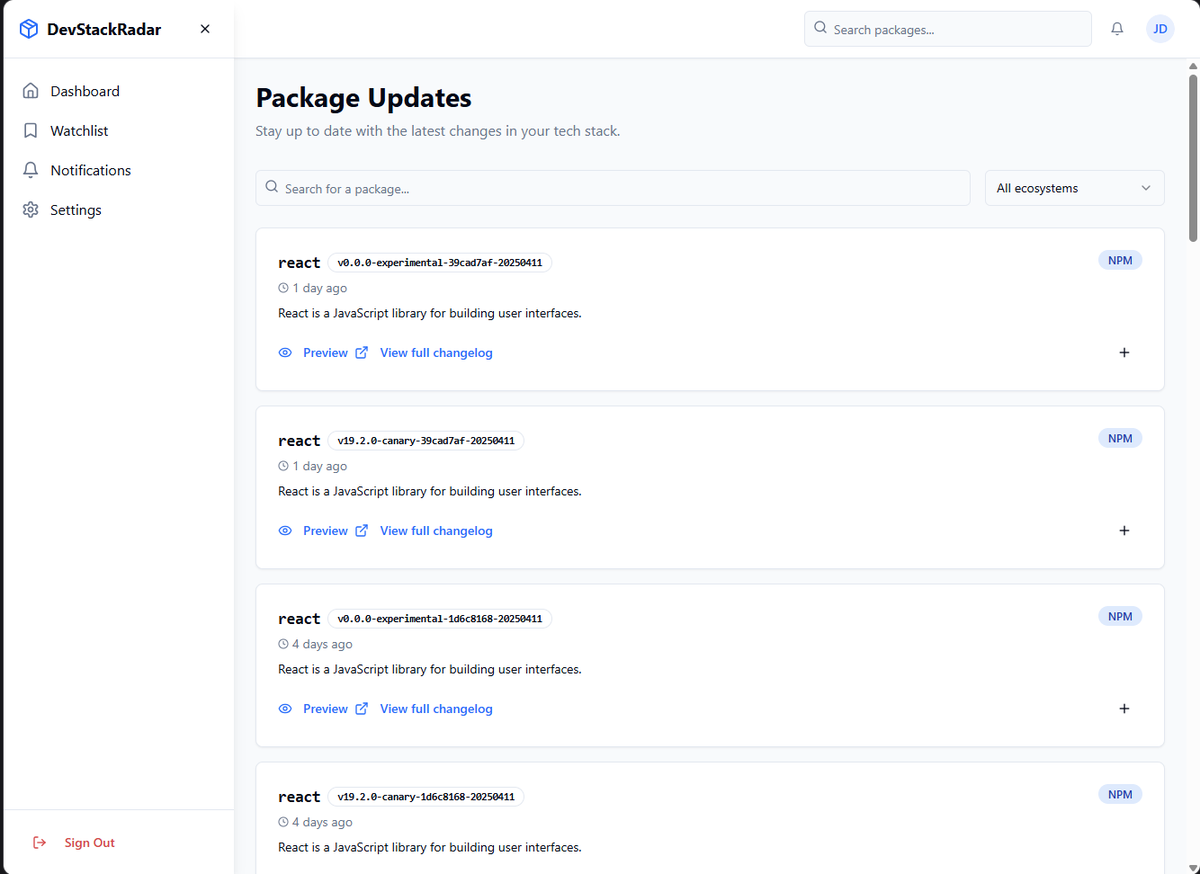This screenshot has height=874, width=1200.
Task: Click version tag v19.2.0-canary-1d6c8168-20250411
Action: tap(426, 797)
